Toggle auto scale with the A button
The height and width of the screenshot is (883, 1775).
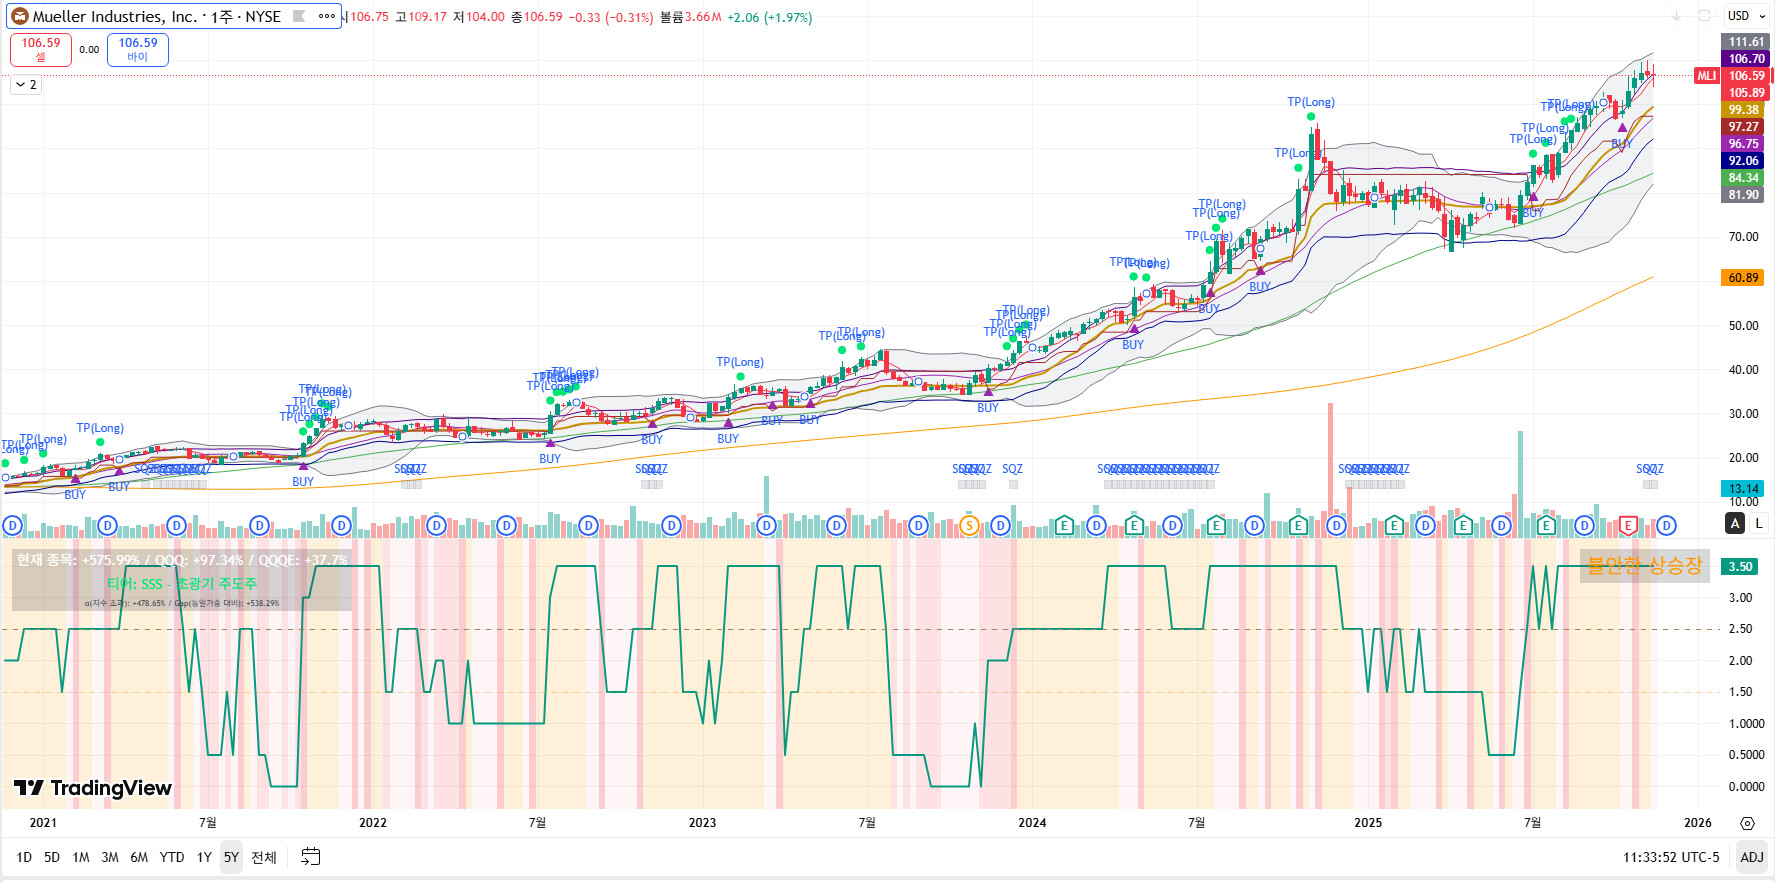tap(1735, 523)
